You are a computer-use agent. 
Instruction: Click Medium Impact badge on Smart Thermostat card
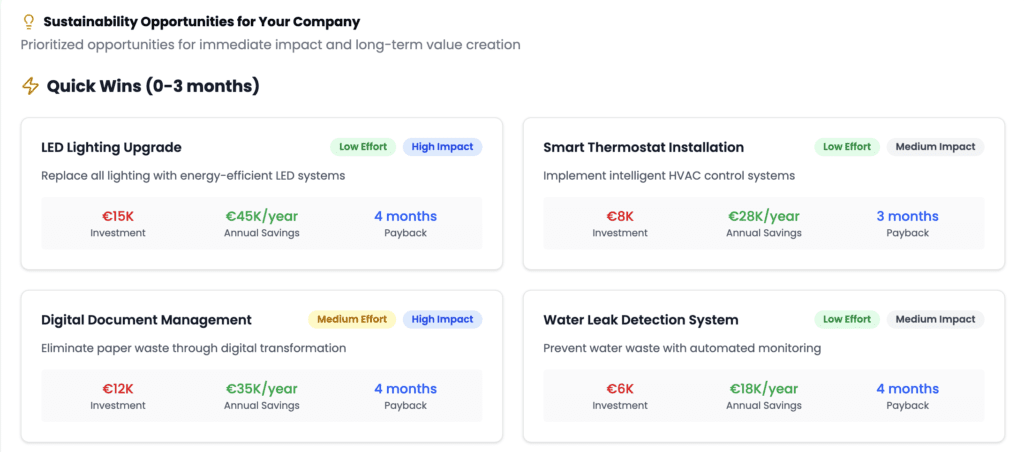(x=936, y=147)
